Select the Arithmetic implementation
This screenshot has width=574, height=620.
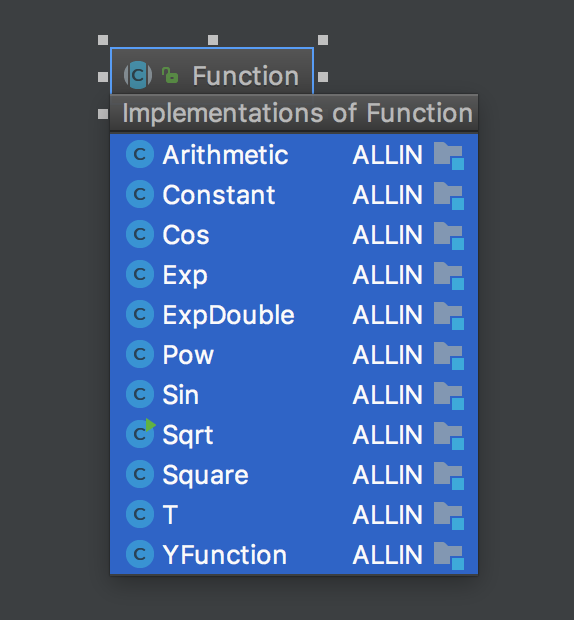click(x=294, y=154)
